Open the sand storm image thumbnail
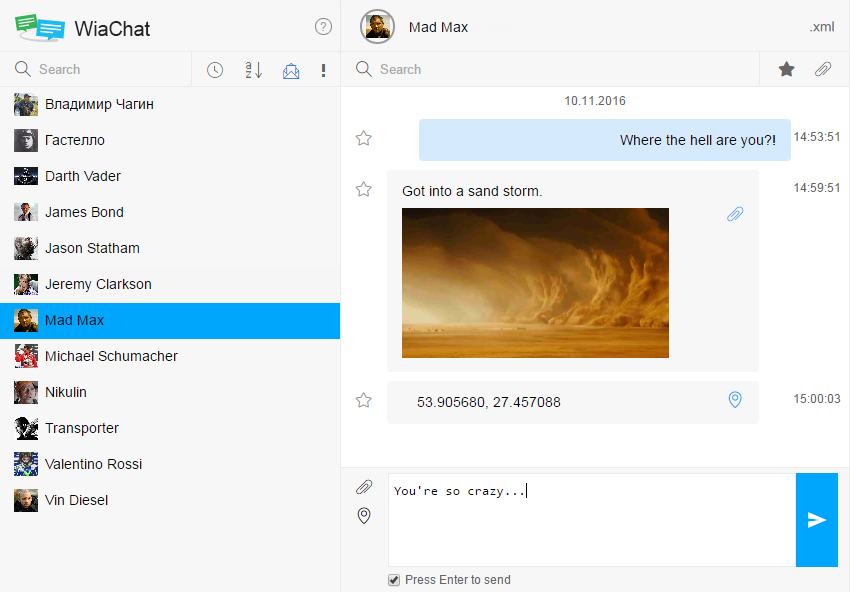This screenshot has height=592, width=850. pos(535,283)
